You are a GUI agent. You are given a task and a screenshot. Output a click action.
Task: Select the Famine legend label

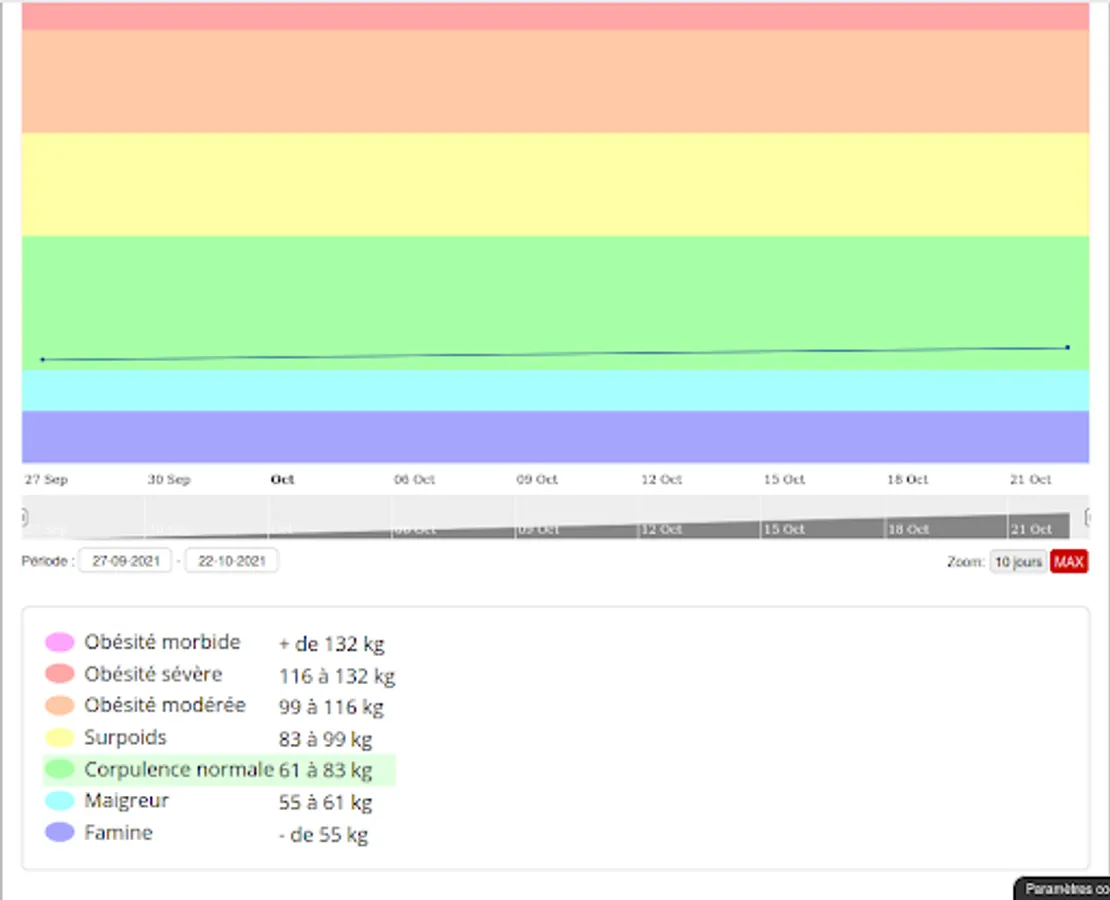coord(118,833)
